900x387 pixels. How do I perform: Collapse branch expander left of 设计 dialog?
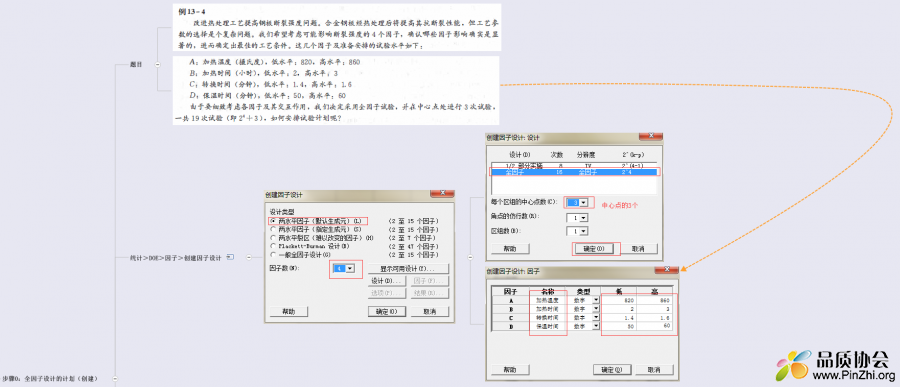470,258
